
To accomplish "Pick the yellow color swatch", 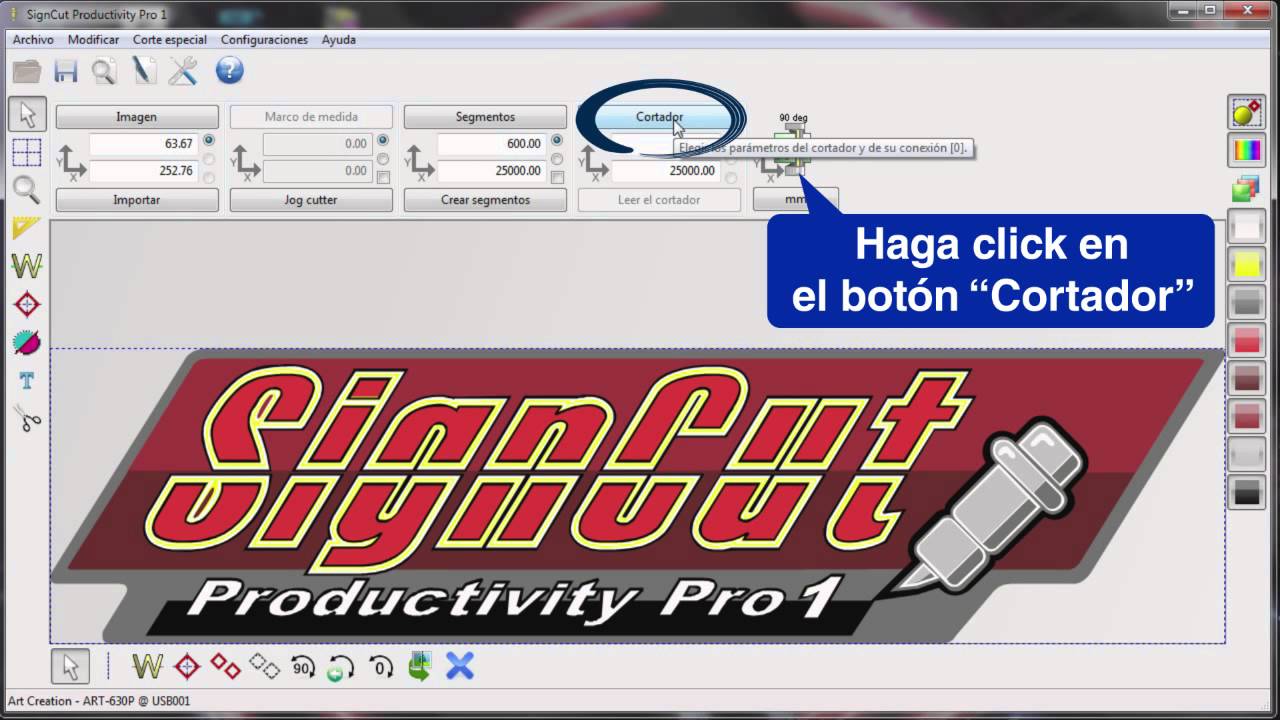I will pos(1246,265).
